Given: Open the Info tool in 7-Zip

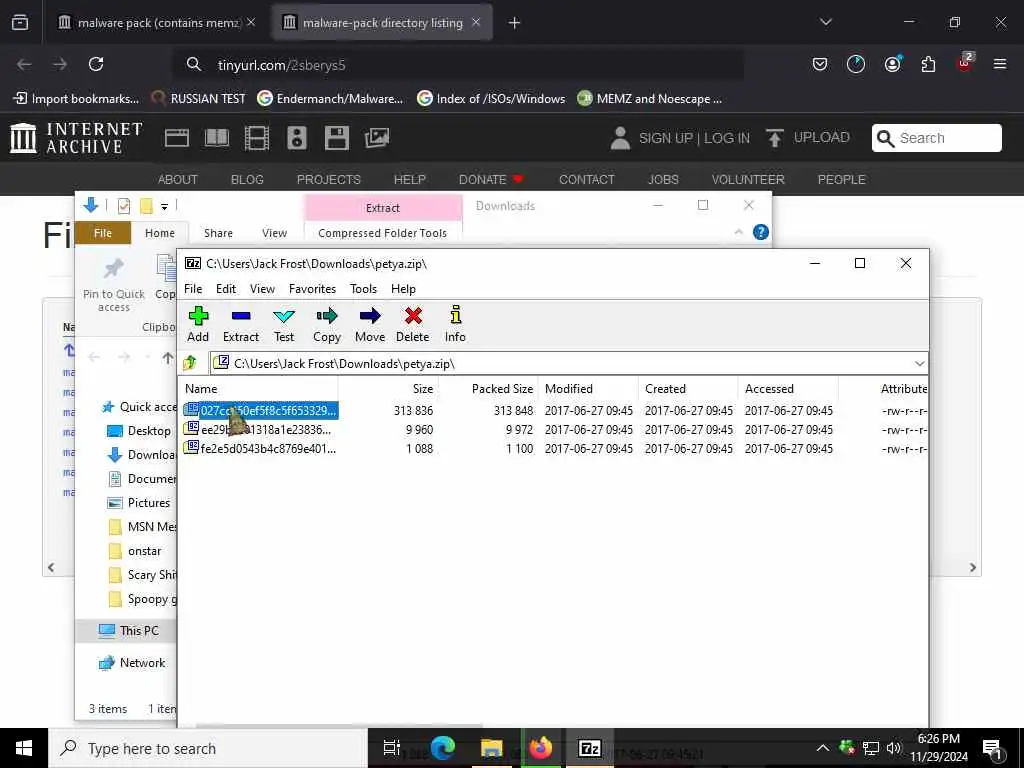Looking at the screenshot, I should pyautogui.click(x=455, y=324).
